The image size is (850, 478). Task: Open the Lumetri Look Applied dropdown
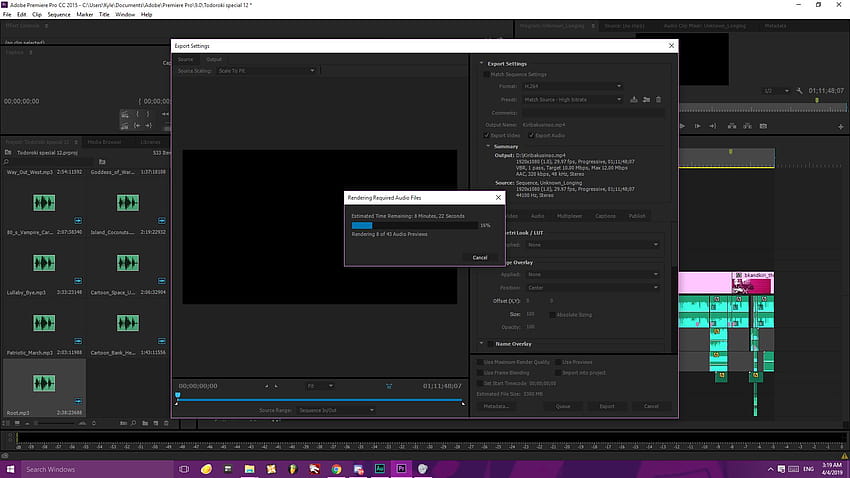coord(593,245)
